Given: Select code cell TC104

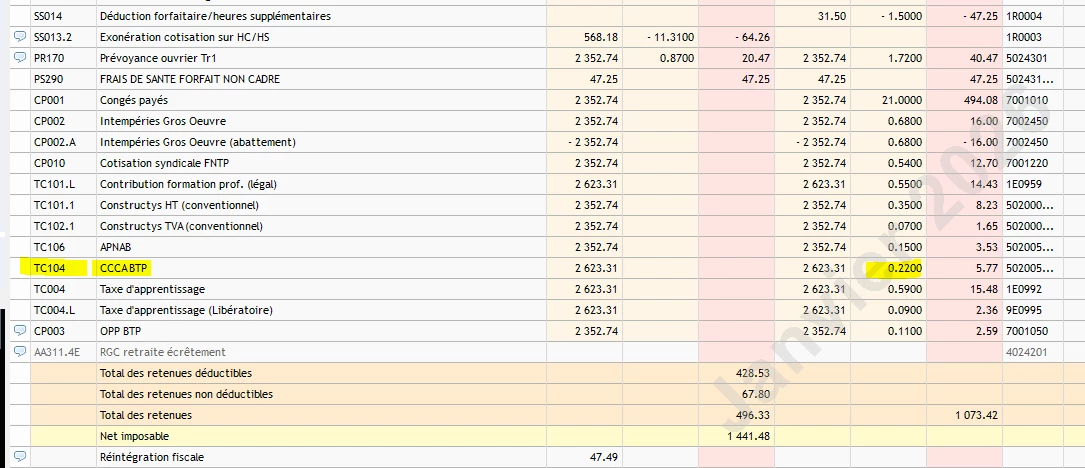Looking at the screenshot, I should coord(63,269).
